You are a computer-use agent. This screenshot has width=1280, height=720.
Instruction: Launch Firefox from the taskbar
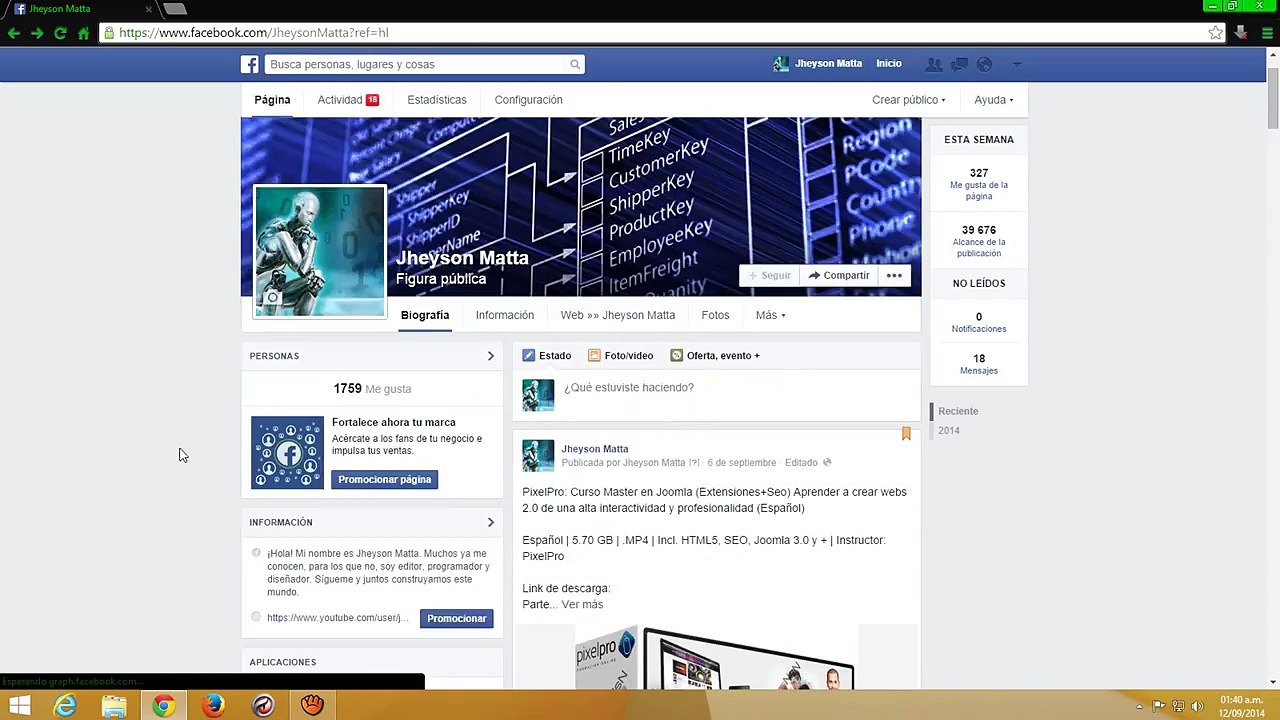pyautogui.click(x=213, y=706)
